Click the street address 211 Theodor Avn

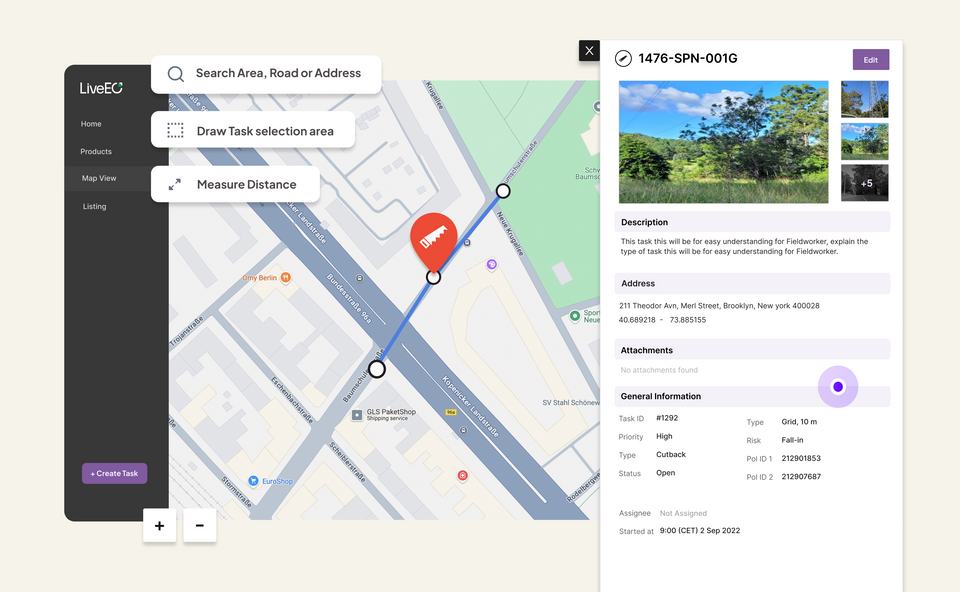[x=719, y=305]
